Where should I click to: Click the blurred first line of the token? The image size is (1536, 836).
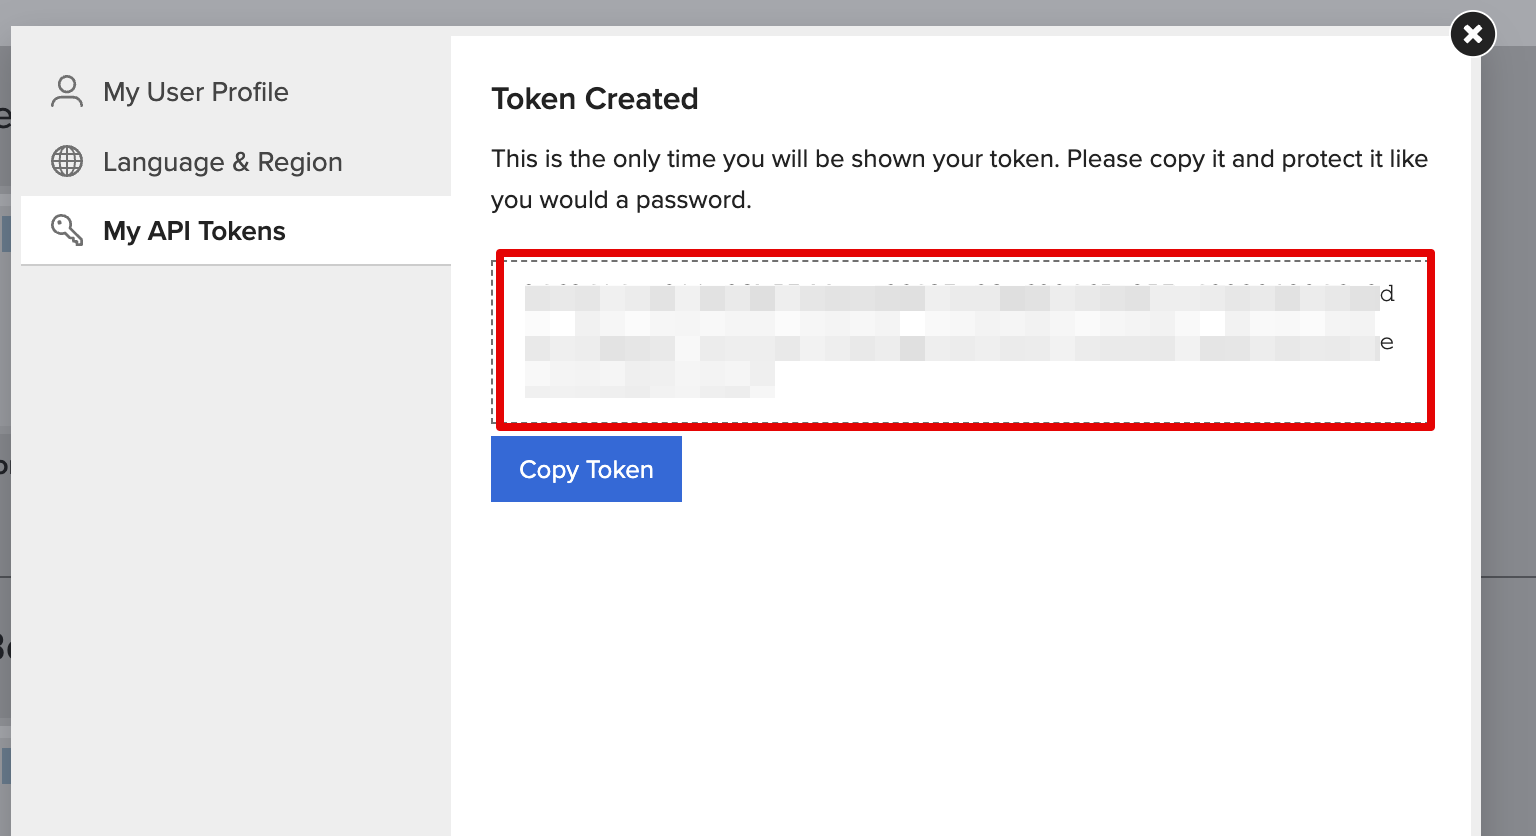click(x=950, y=297)
